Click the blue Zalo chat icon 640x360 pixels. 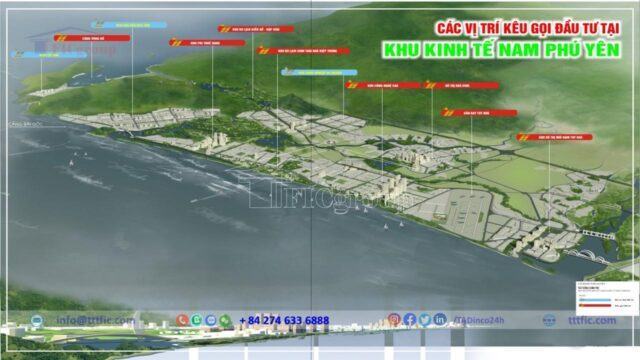click(211, 320)
